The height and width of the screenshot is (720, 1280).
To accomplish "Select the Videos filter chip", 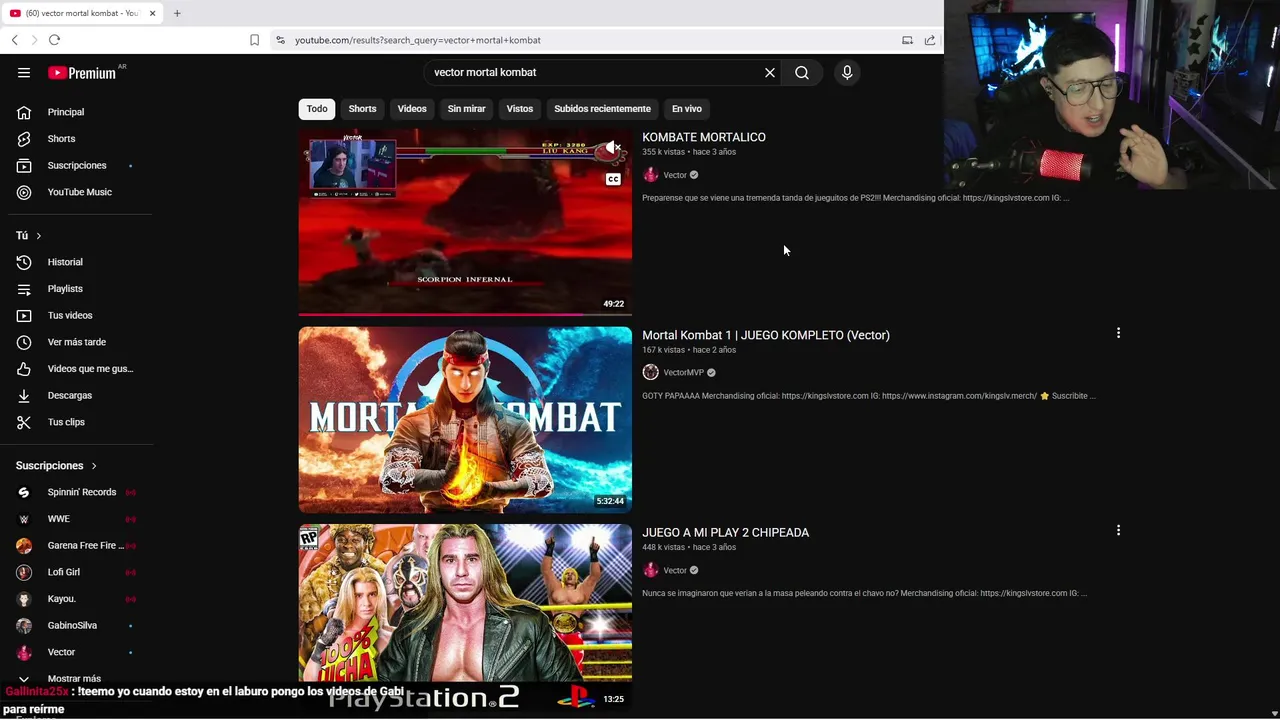I will [x=412, y=108].
